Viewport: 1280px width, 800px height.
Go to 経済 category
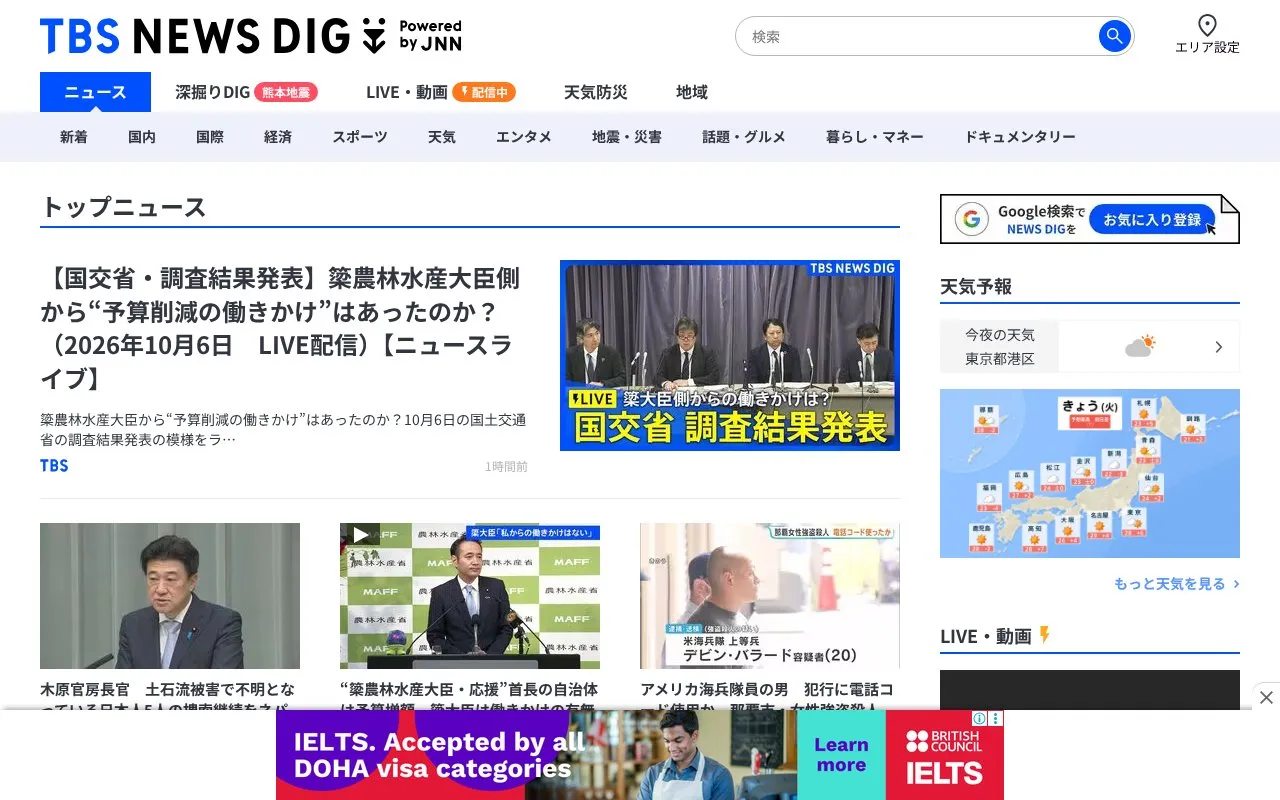[x=278, y=137]
